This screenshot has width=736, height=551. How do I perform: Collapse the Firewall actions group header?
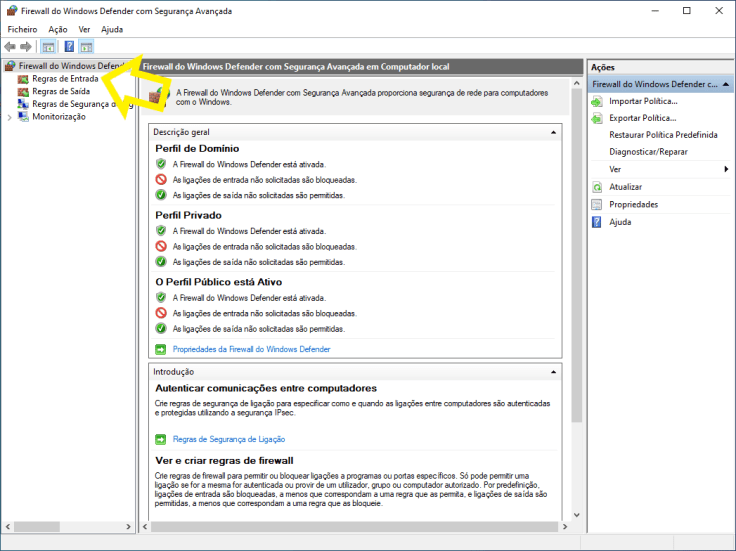[x=726, y=85]
